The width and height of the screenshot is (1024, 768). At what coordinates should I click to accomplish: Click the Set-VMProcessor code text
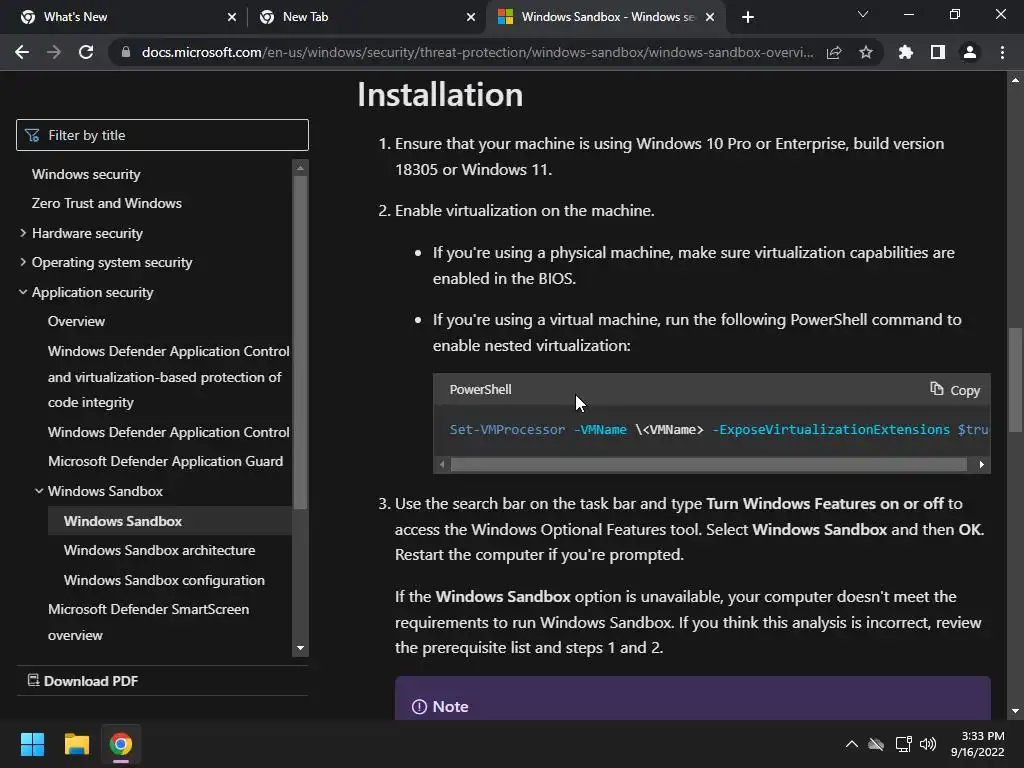pos(507,429)
